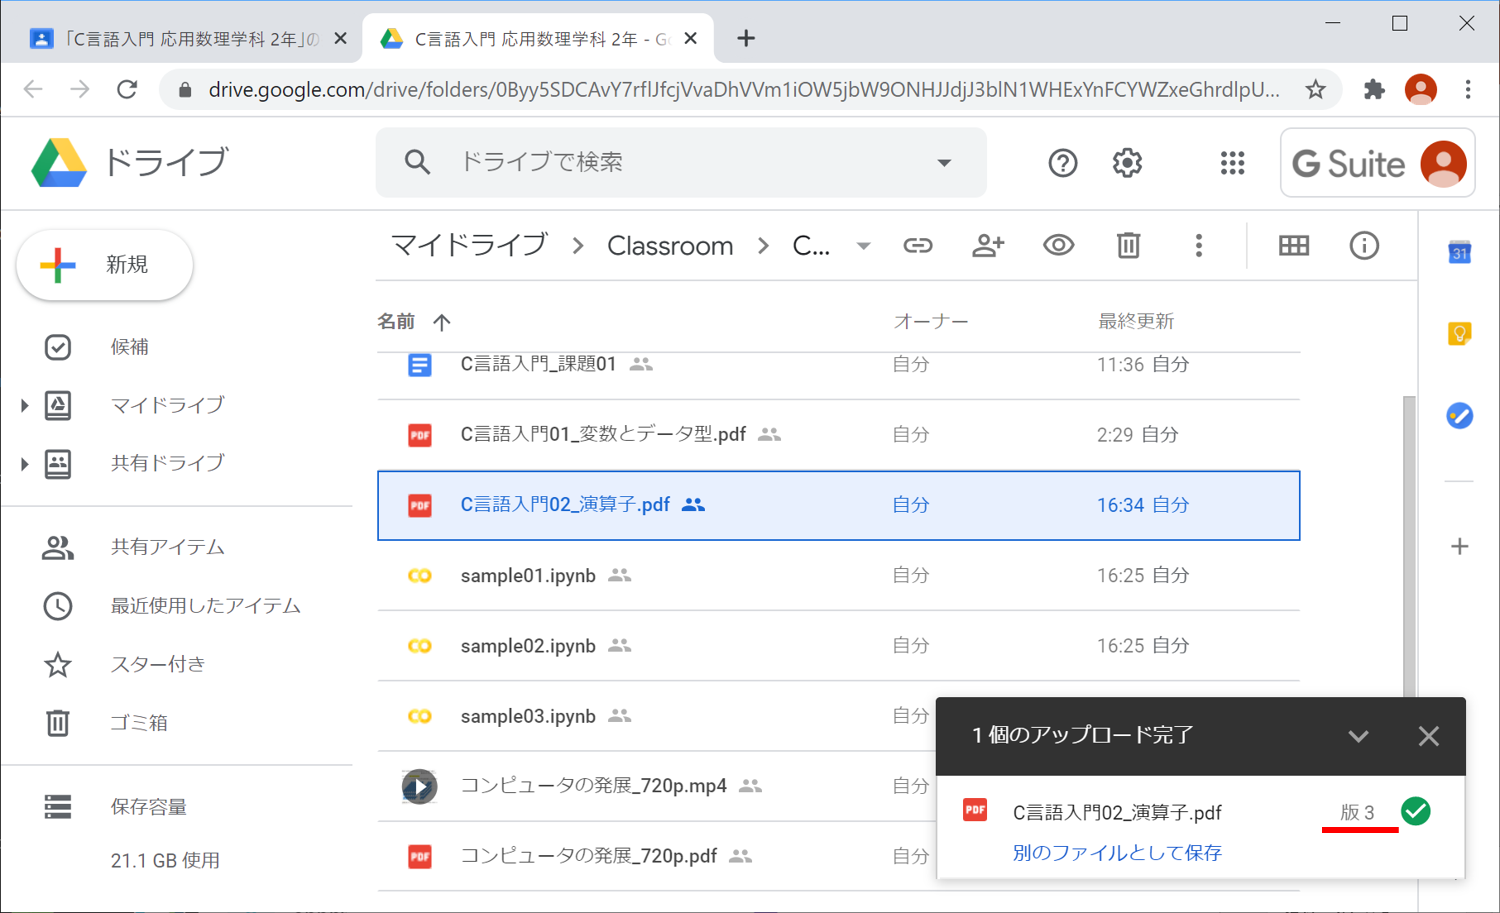The image size is (1500, 913).
Task: Select the C言語入門_課題01 document row
Action: point(838,365)
